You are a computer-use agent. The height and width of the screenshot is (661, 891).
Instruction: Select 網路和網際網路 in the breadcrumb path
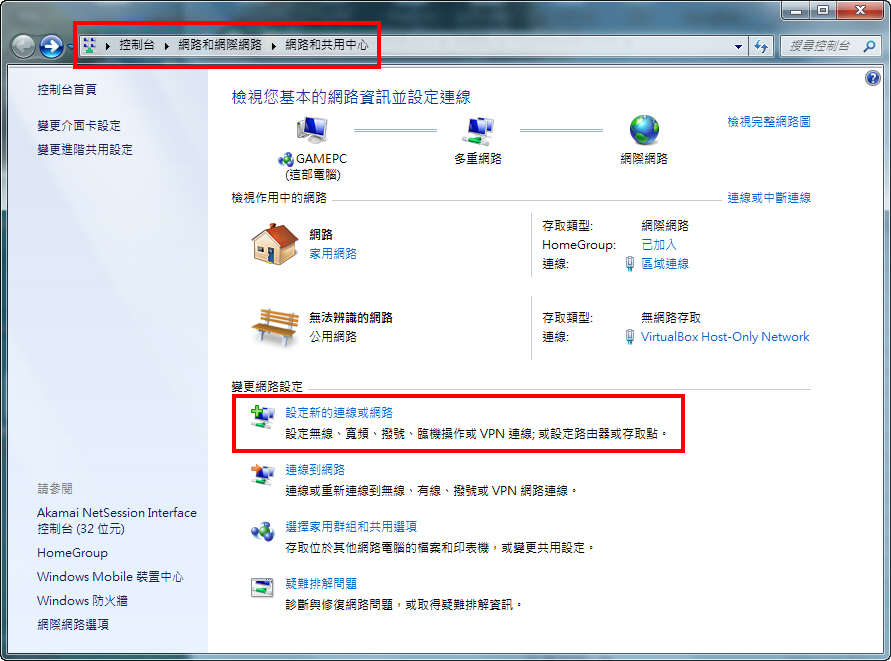coord(219,46)
